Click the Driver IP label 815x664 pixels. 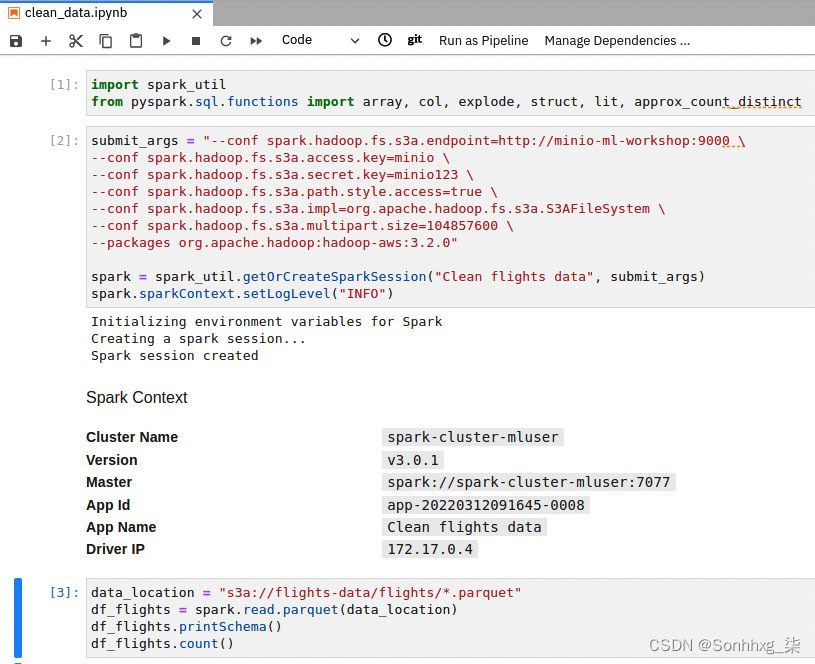115,549
